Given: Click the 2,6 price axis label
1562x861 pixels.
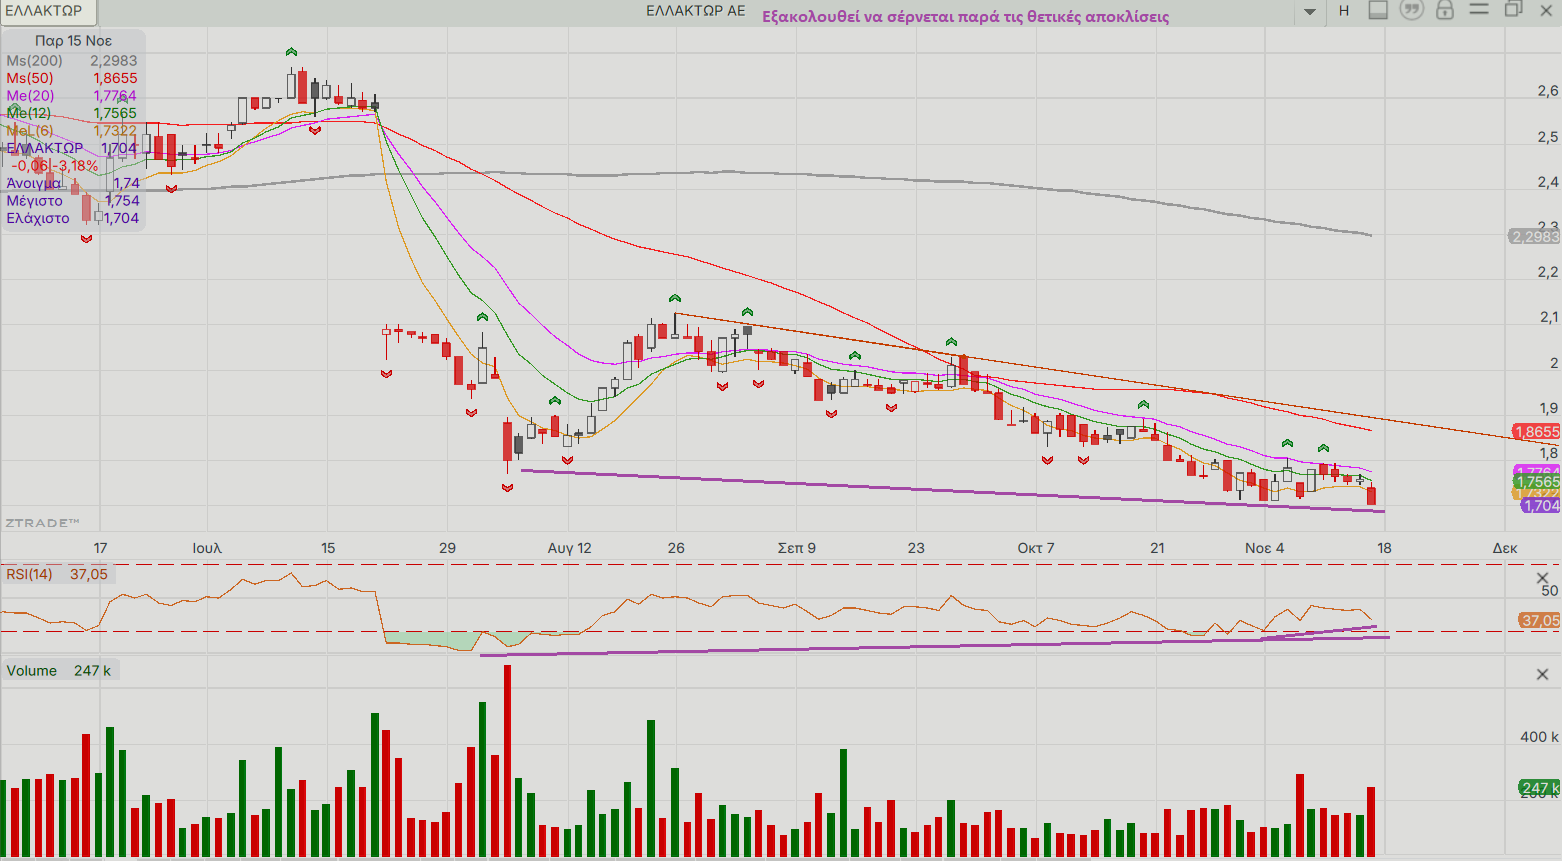Looking at the screenshot, I should click(x=1548, y=91).
